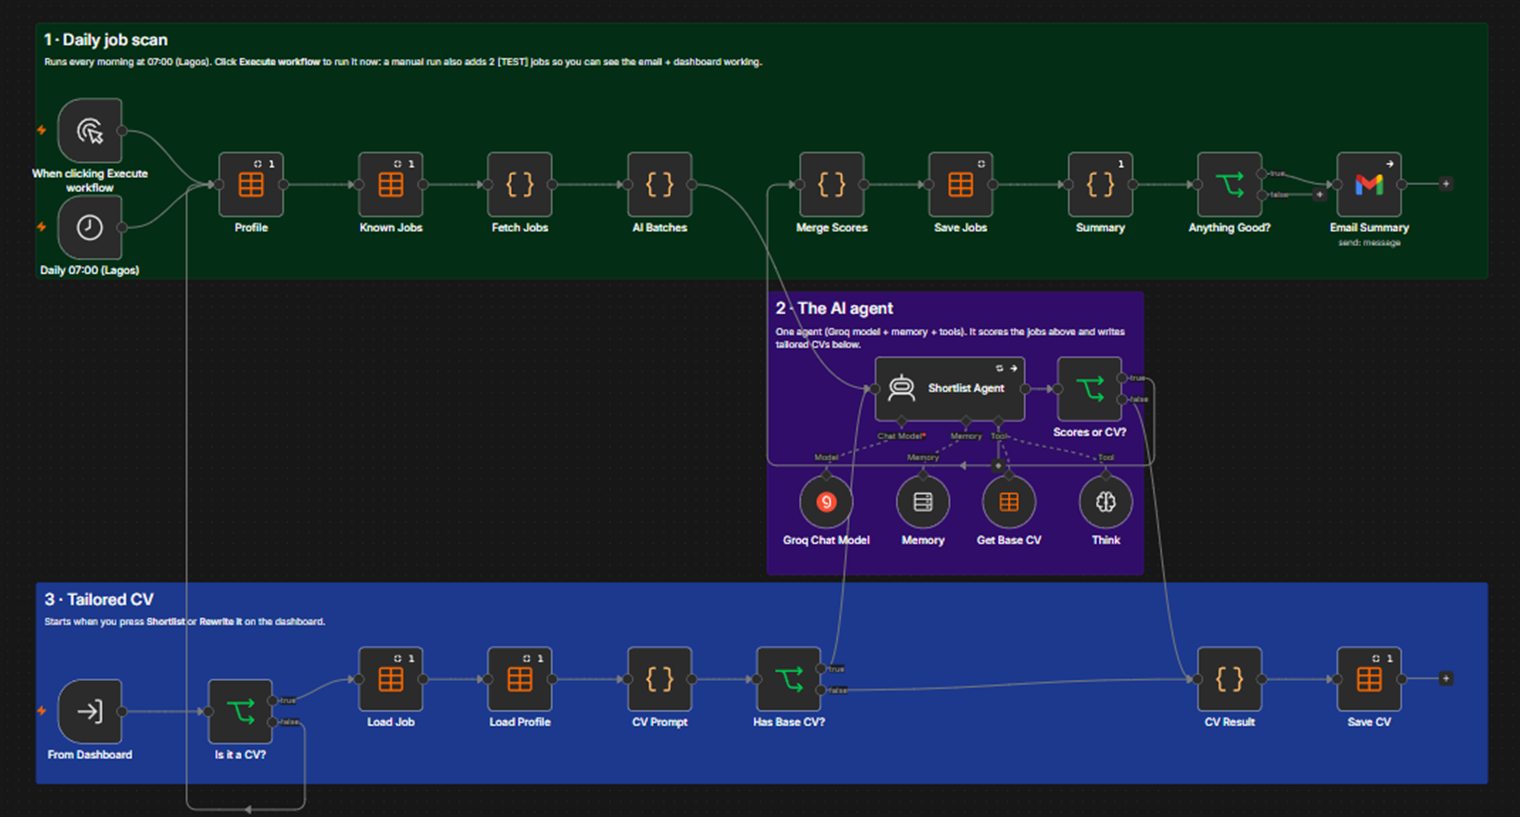This screenshot has height=817, width=1520.
Task: Add a tool to Shortlist Agent Tool connector
Action: pyautogui.click(x=998, y=466)
